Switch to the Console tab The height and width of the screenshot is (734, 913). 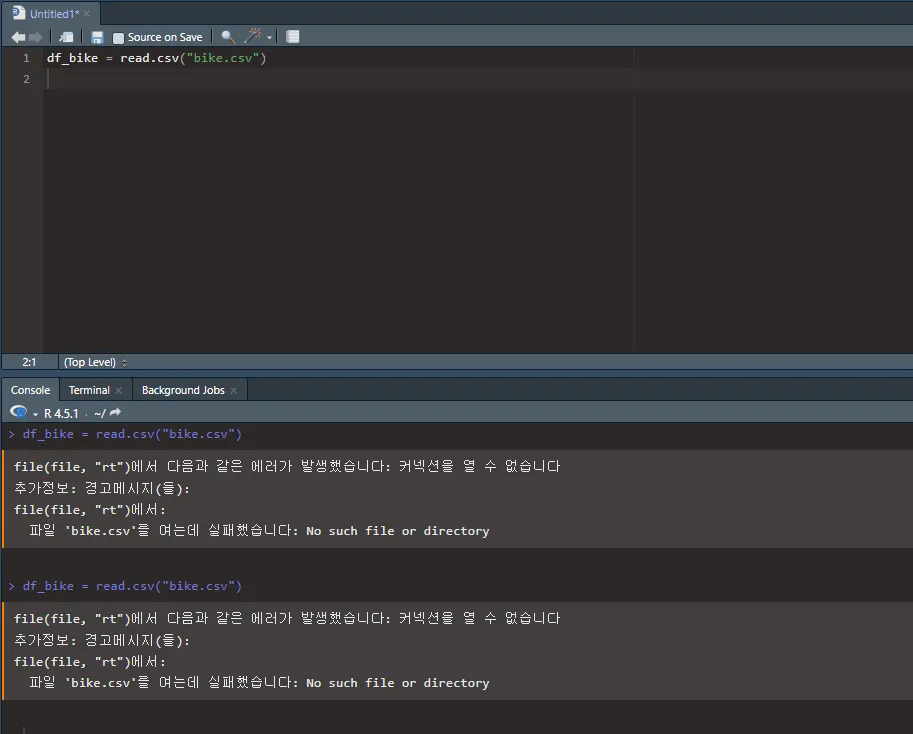coord(30,390)
